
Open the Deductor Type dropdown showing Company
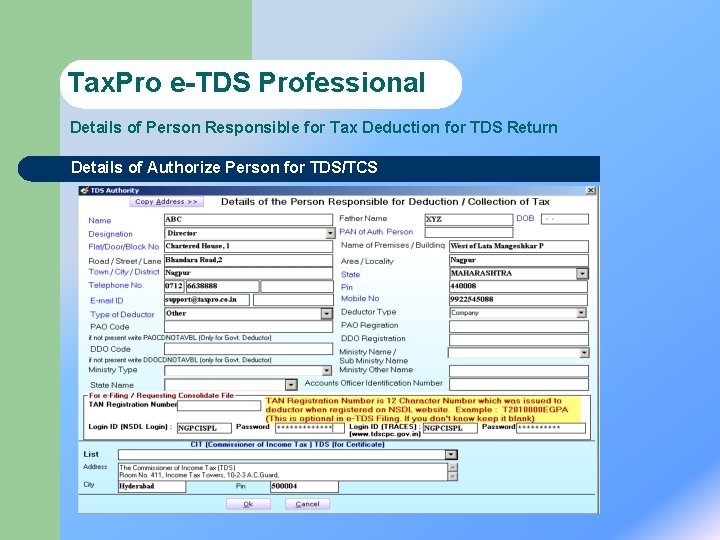[x=581, y=313]
